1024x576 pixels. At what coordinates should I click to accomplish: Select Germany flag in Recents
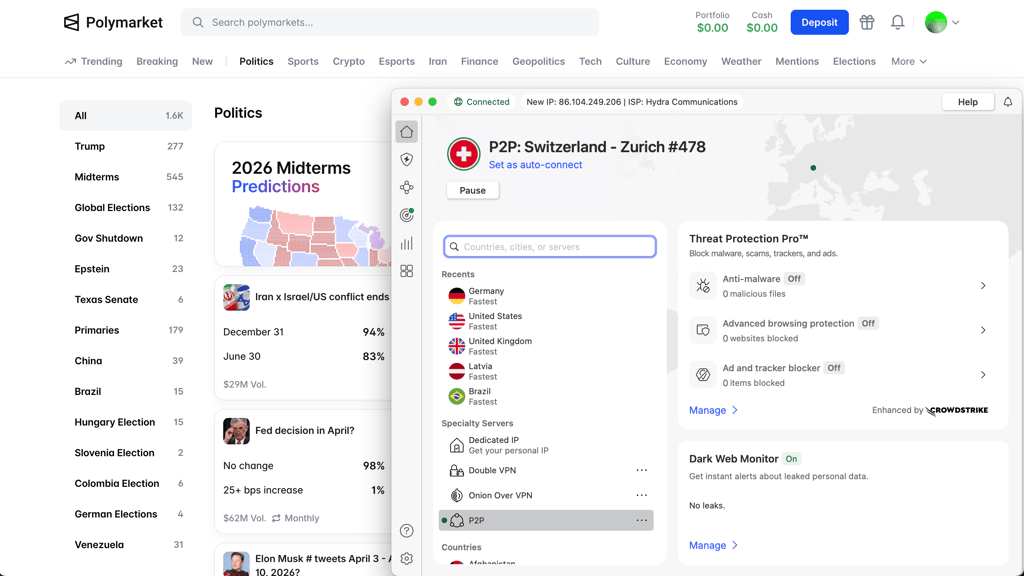coord(456,296)
